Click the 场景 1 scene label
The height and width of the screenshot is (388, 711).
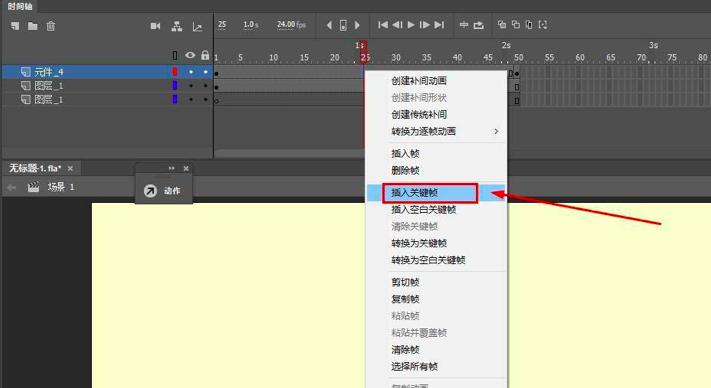click(61, 187)
